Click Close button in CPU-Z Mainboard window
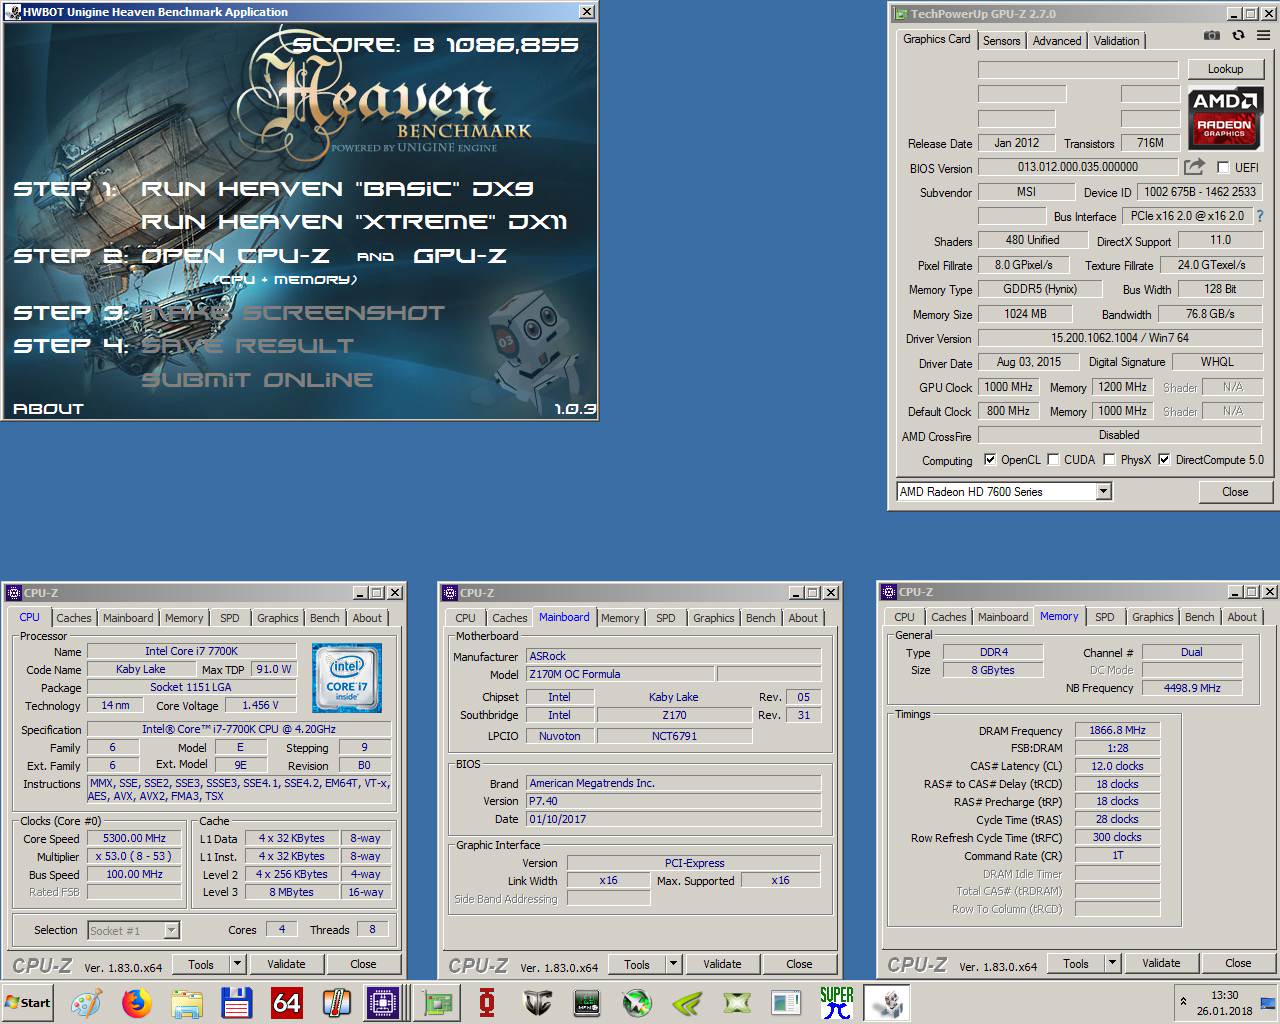The height and width of the screenshot is (1024, 1280). pos(799,964)
